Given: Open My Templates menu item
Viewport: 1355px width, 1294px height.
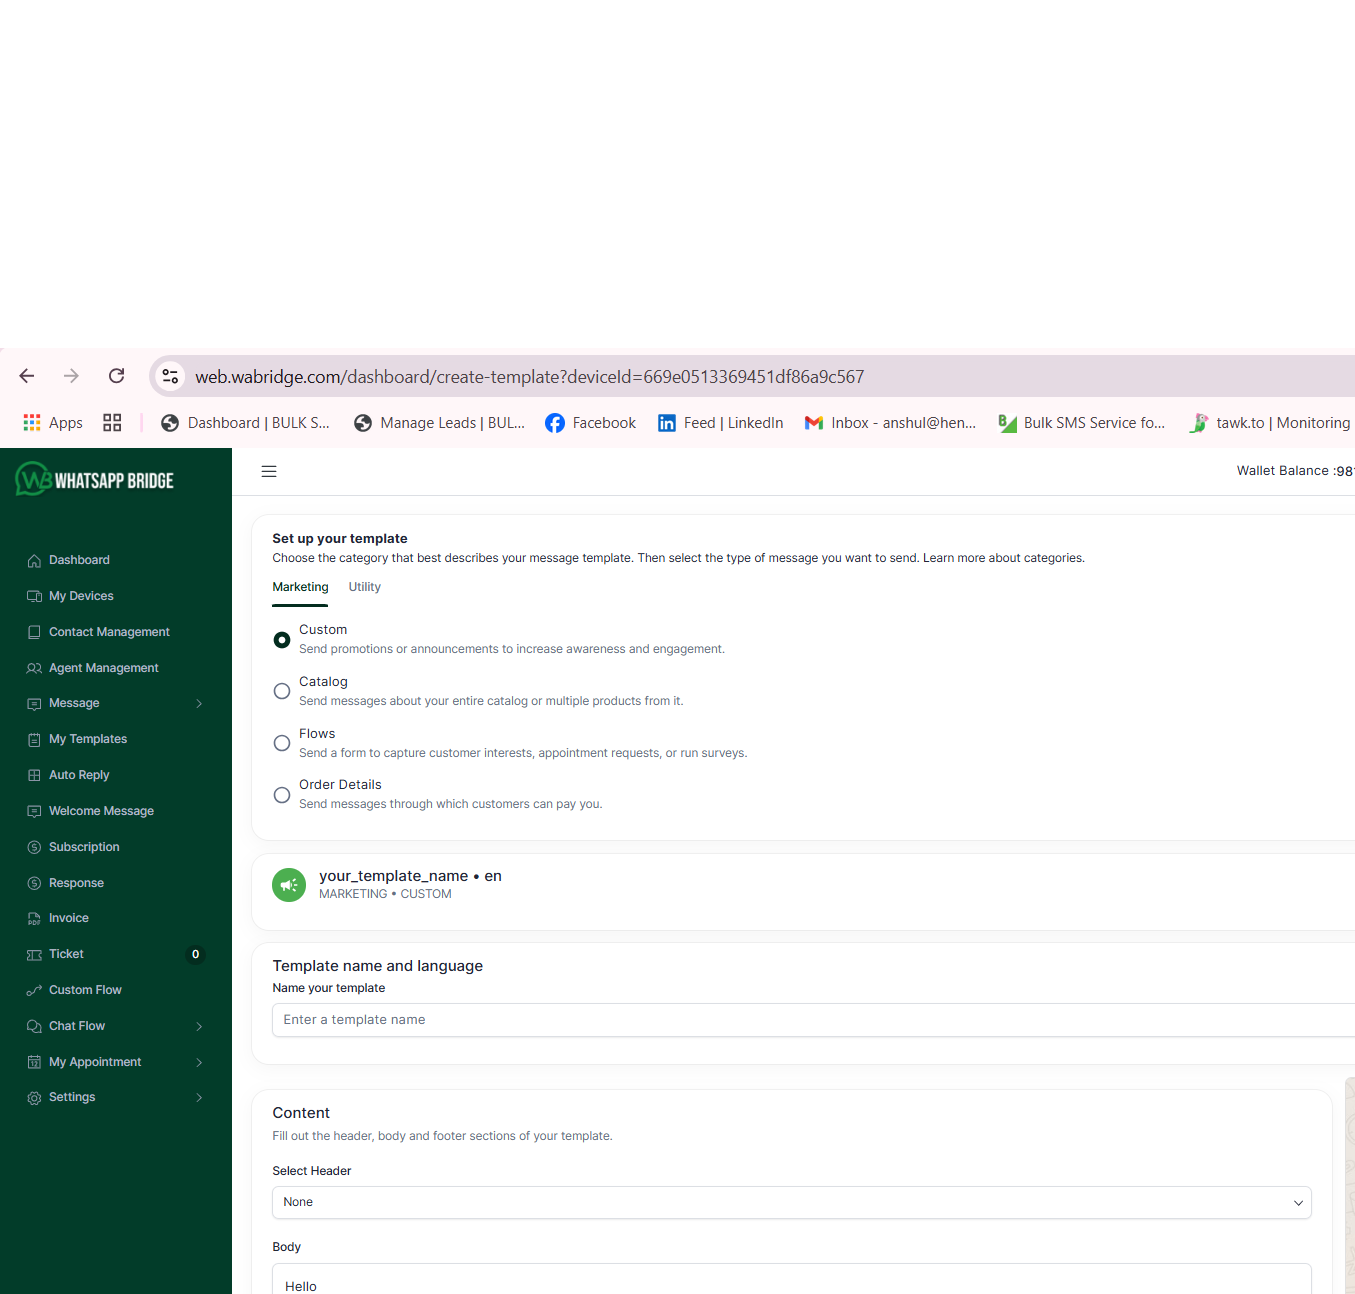Looking at the screenshot, I should (x=88, y=739).
